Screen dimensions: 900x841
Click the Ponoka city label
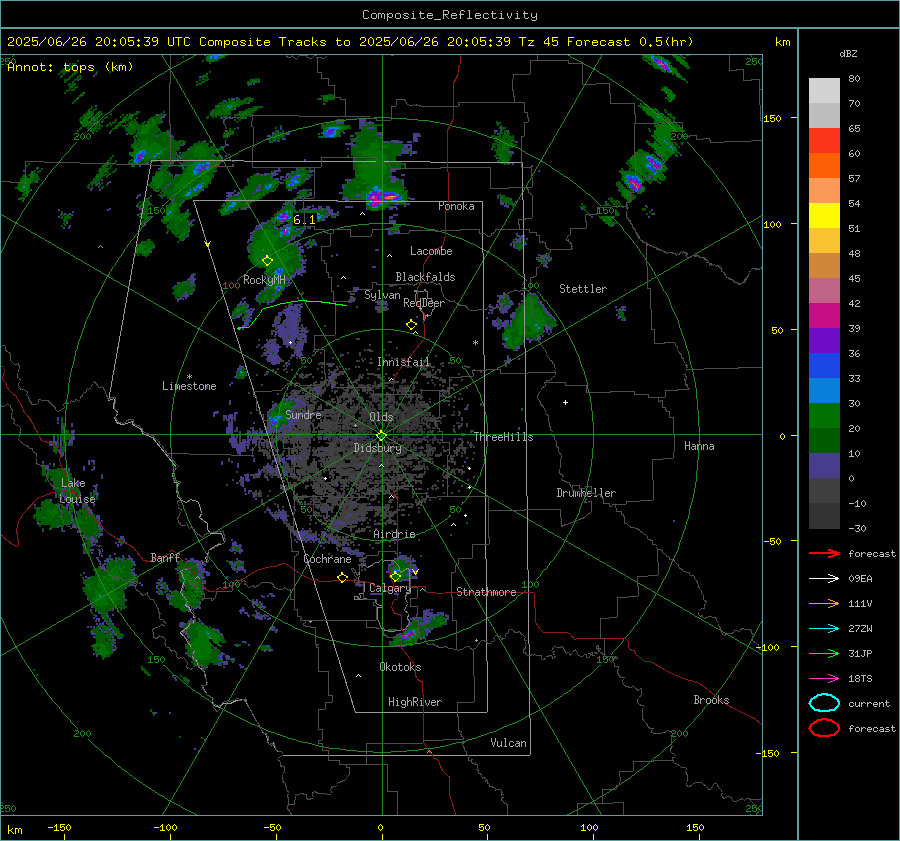456,206
